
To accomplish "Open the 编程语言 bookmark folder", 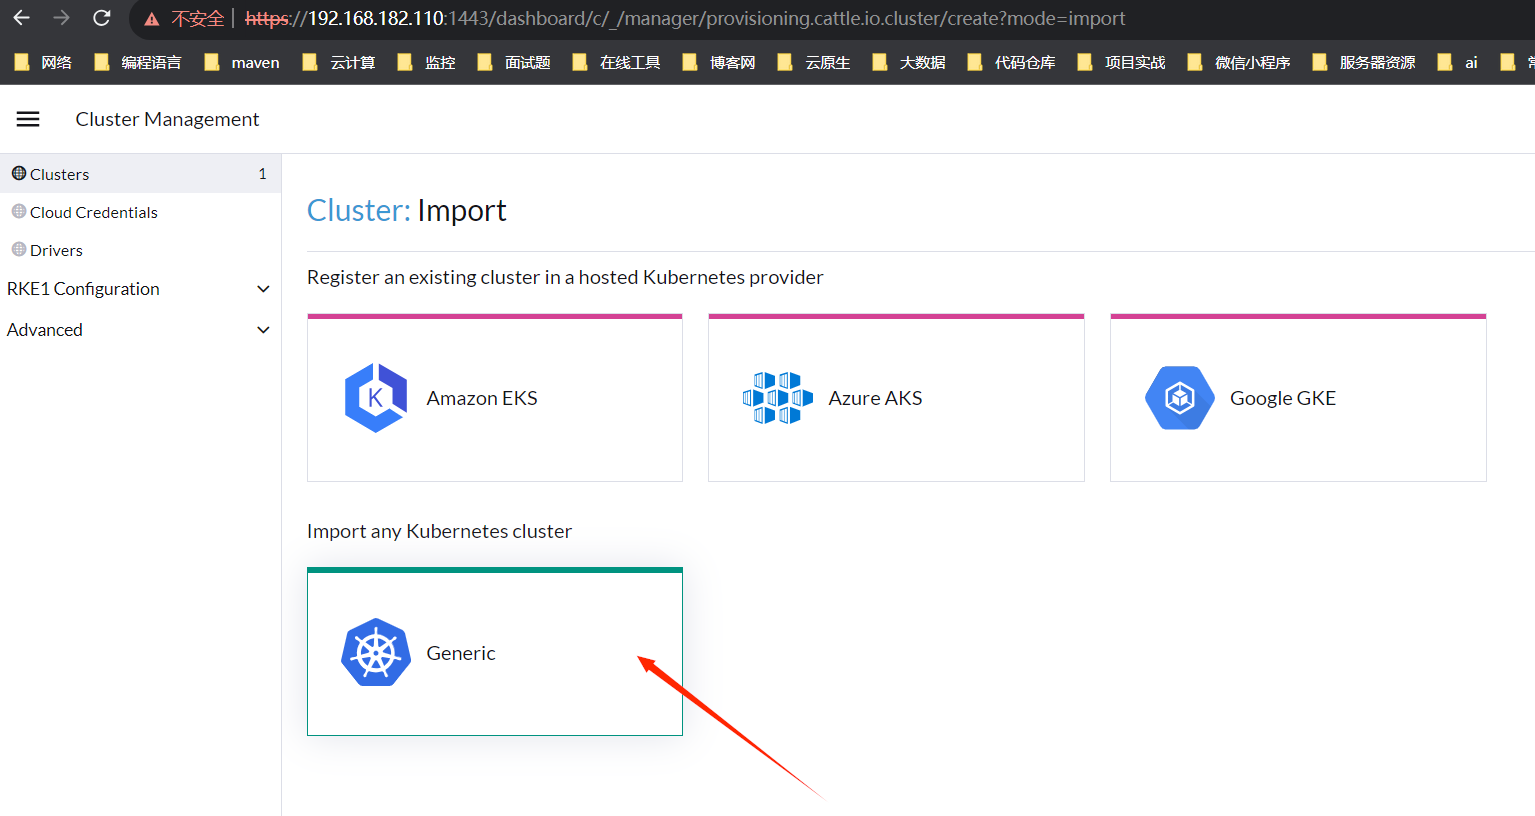I will tap(137, 62).
